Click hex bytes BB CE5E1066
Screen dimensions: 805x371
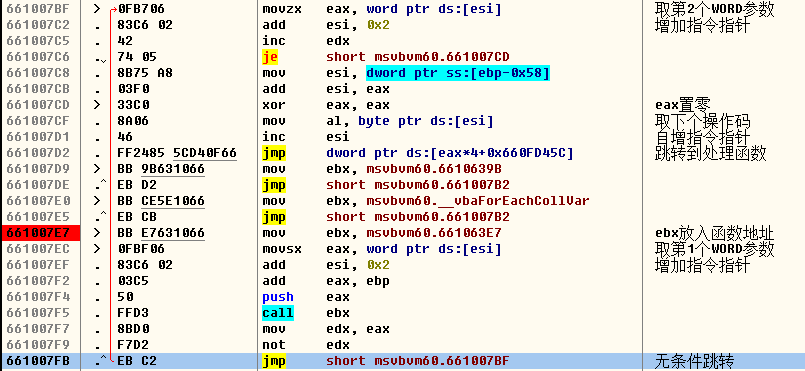click(x=161, y=201)
